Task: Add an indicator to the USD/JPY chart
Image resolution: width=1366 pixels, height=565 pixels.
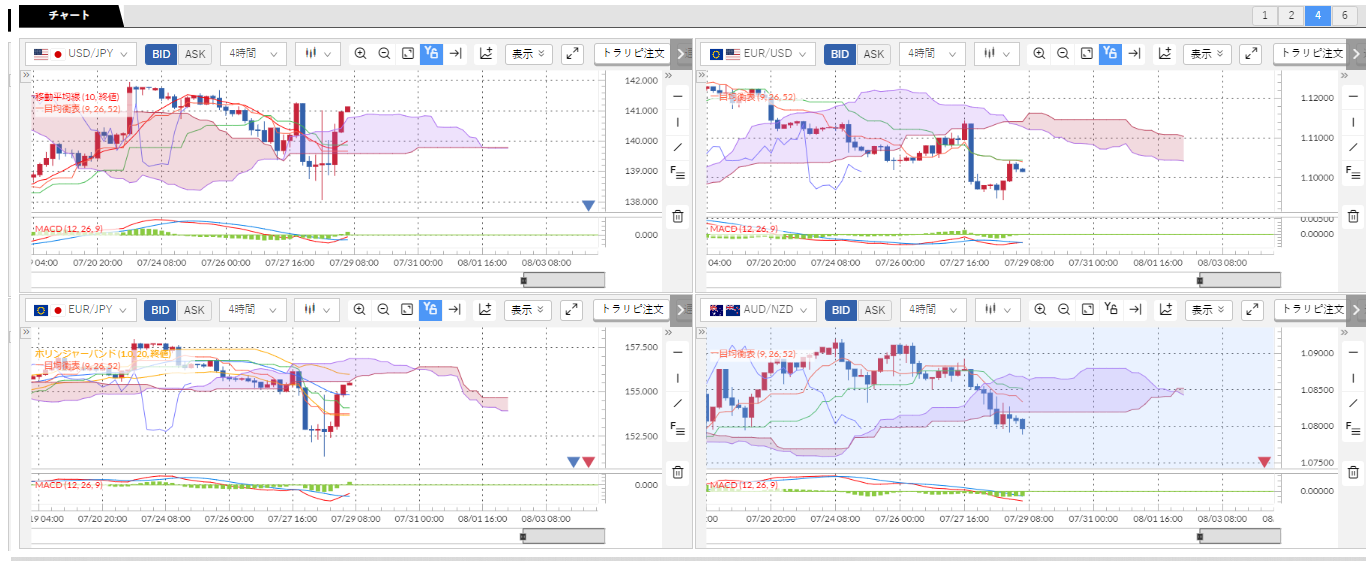Action: pos(486,54)
